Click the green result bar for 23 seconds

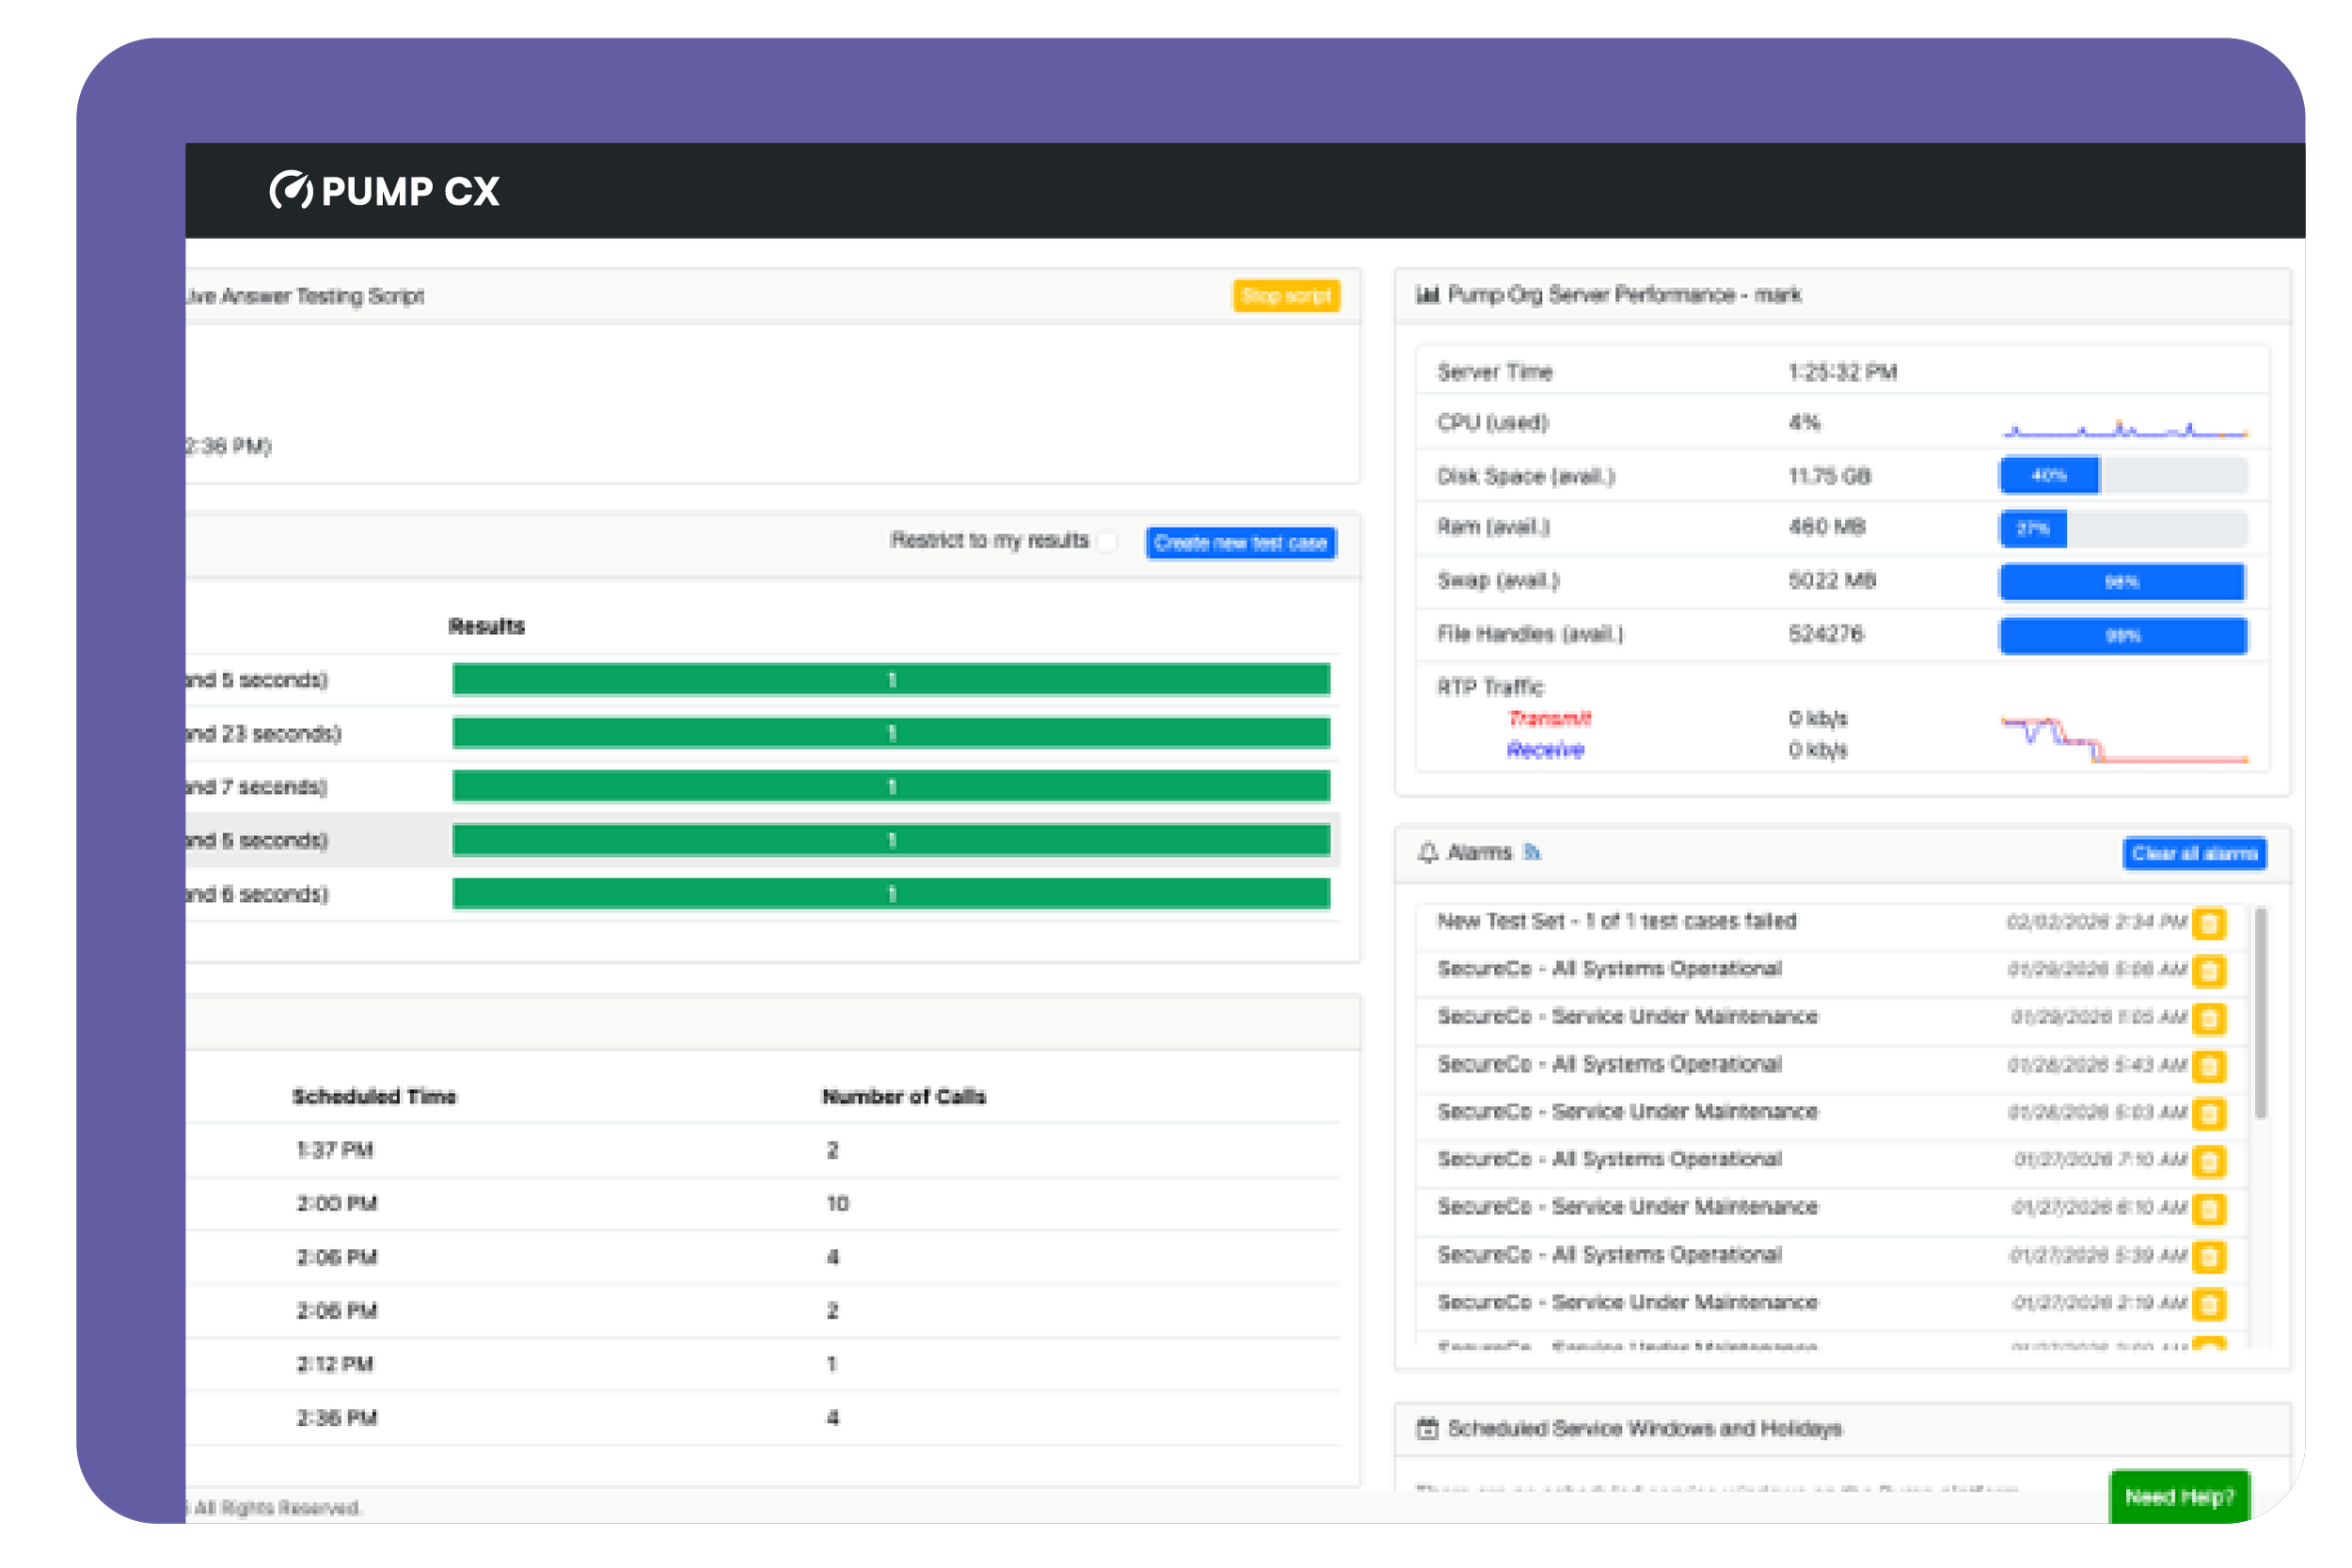click(891, 734)
